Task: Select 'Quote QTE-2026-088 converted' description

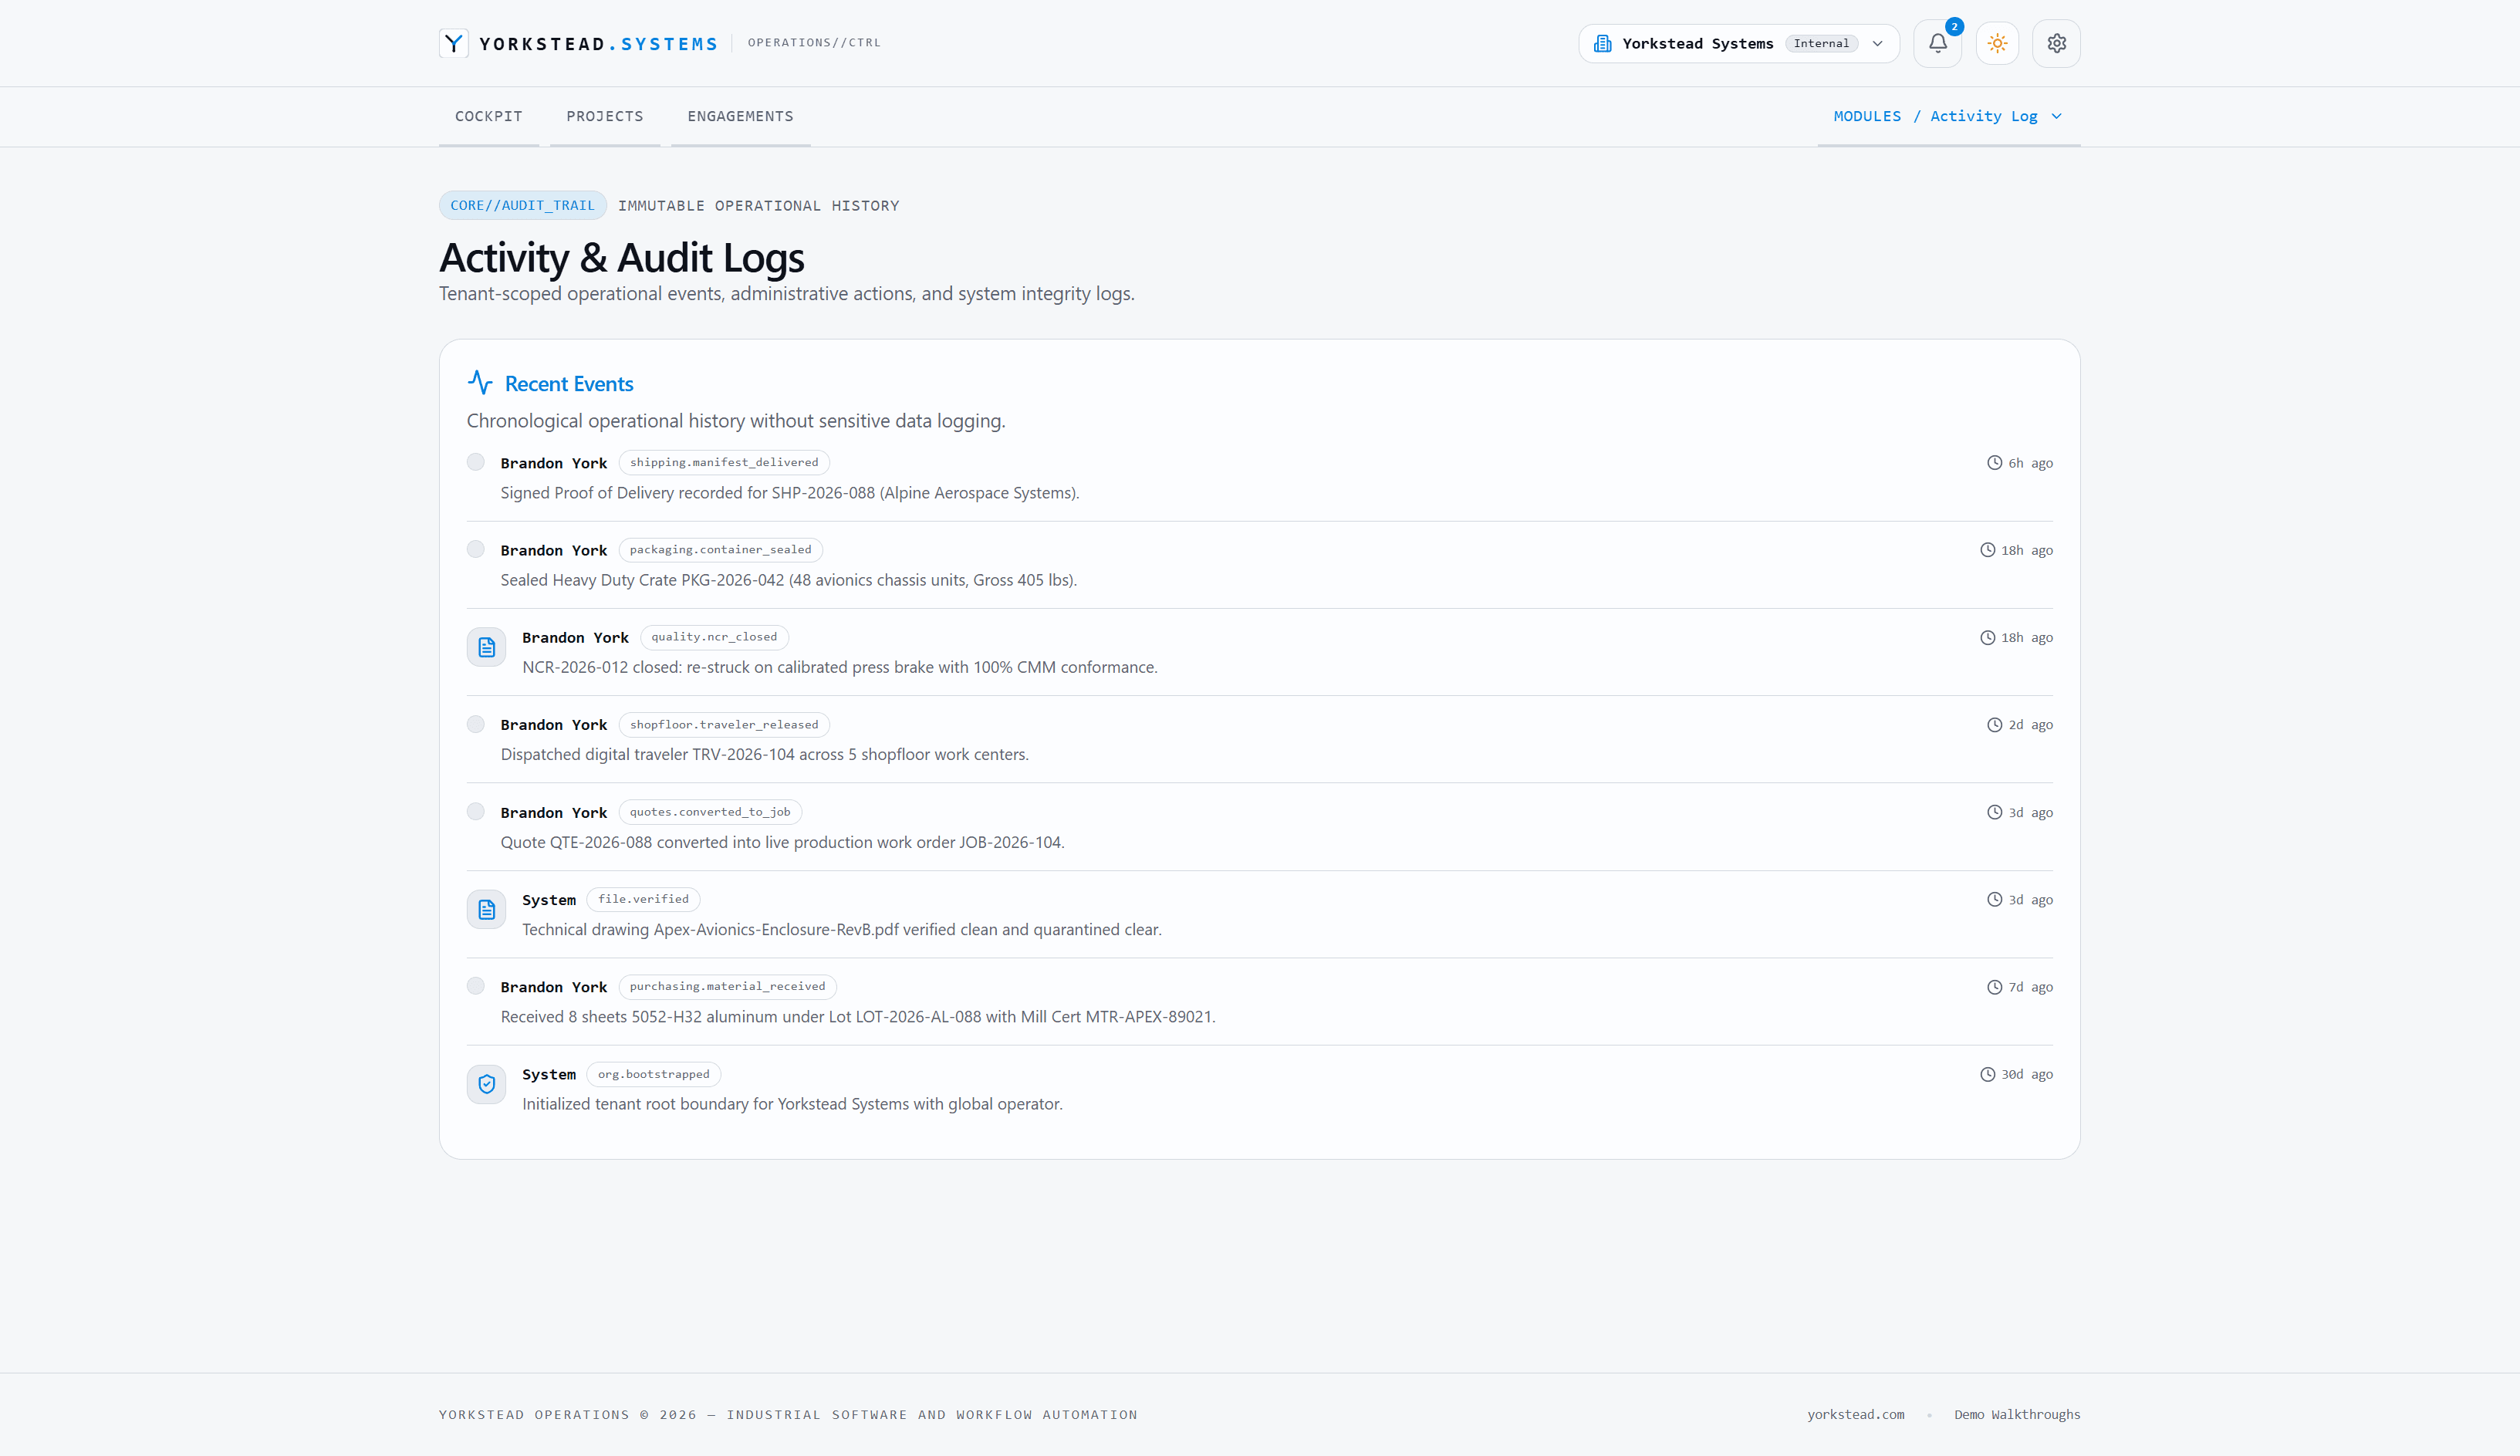Action: click(783, 842)
